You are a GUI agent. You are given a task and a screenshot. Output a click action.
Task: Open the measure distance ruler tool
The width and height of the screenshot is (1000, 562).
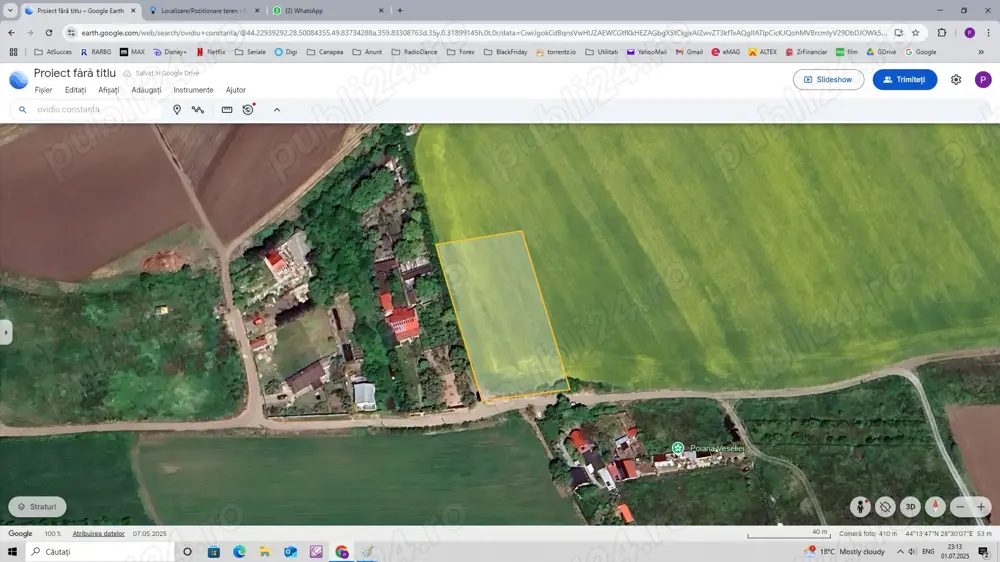coord(227,110)
